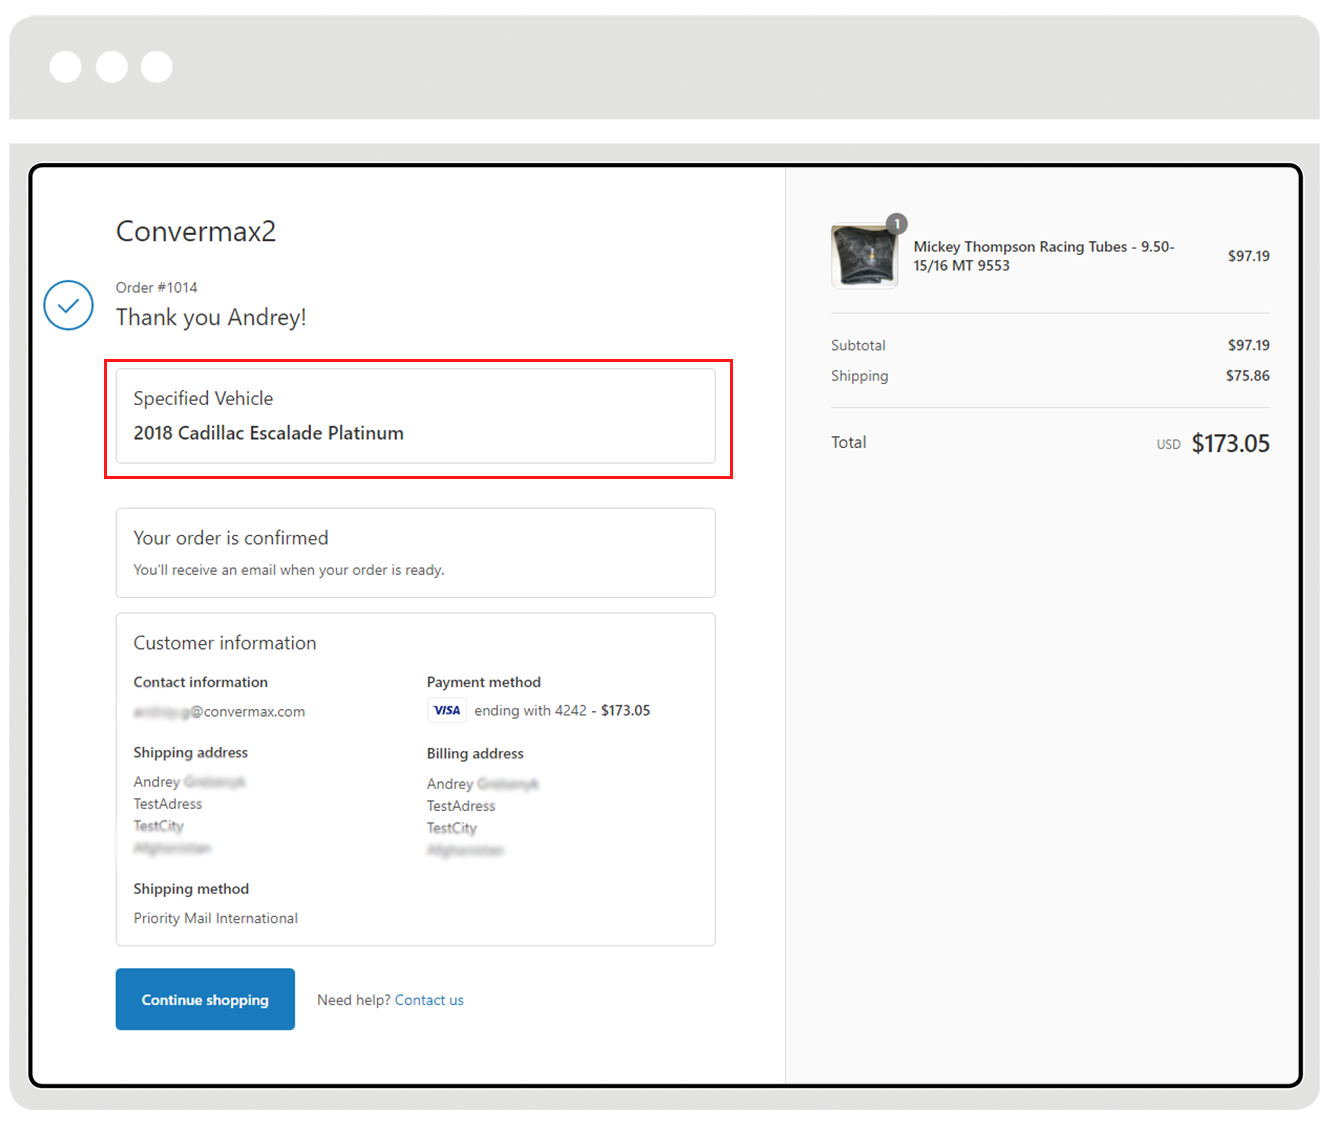Click the @convermax.com email address
Viewport: 1329px width, 1125px height.
click(x=219, y=712)
